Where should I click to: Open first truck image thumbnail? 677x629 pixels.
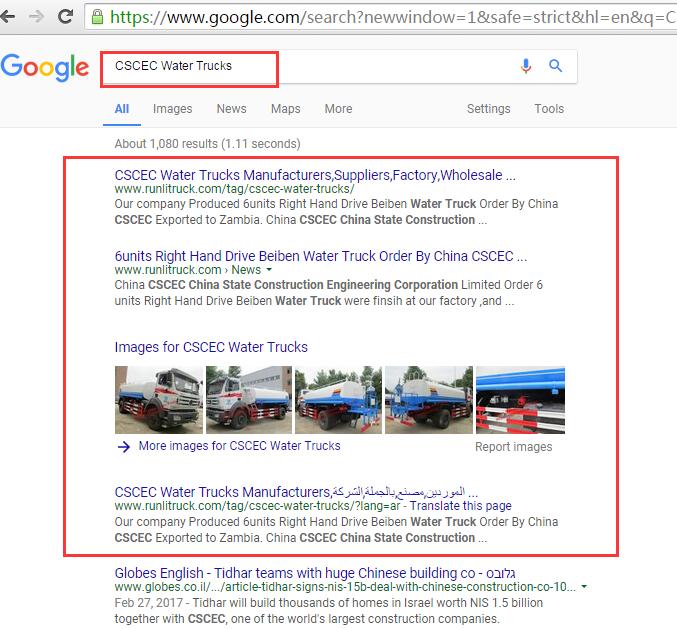click(x=158, y=399)
